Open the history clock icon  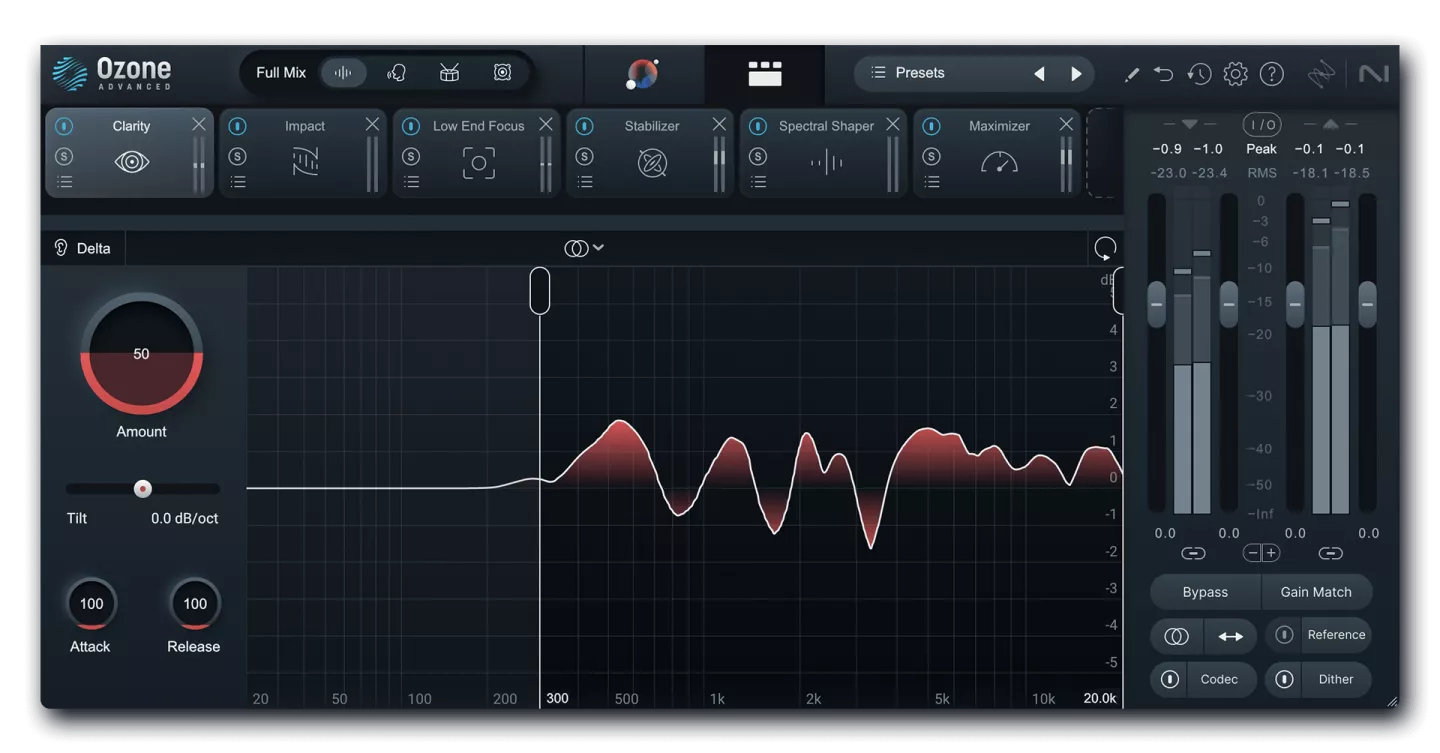point(1199,74)
